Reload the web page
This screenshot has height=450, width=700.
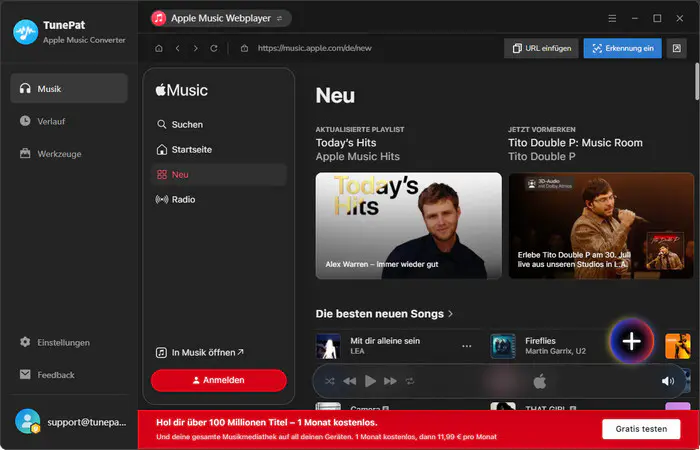click(214, 48)
